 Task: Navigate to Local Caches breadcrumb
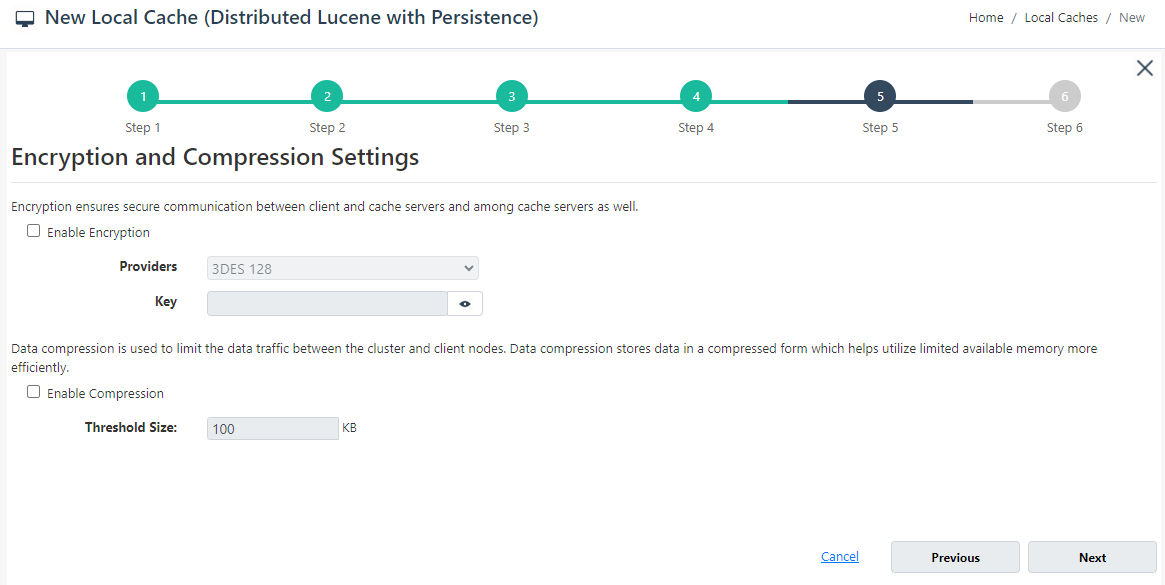coord(1061,18)
